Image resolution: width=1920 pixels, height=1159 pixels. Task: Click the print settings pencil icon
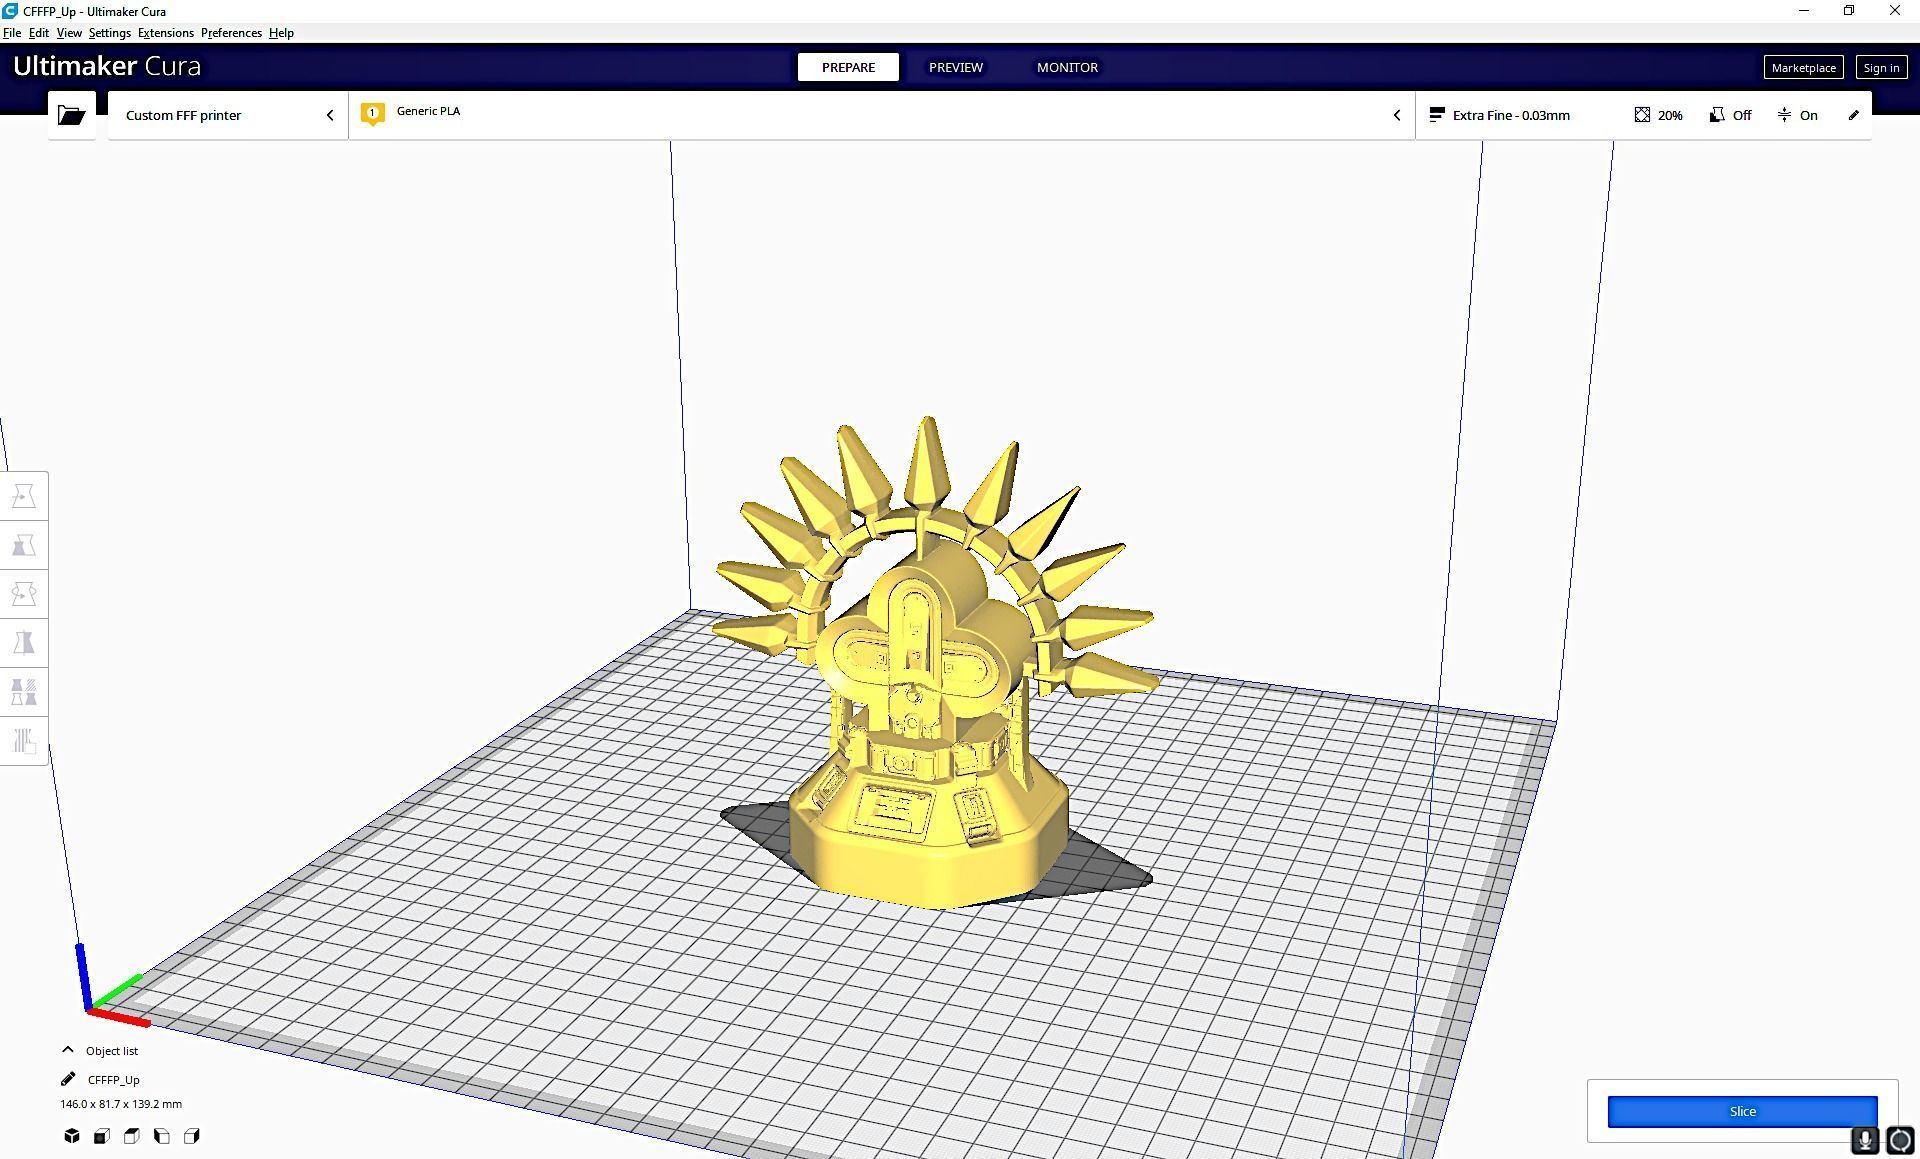[1853, 115]
